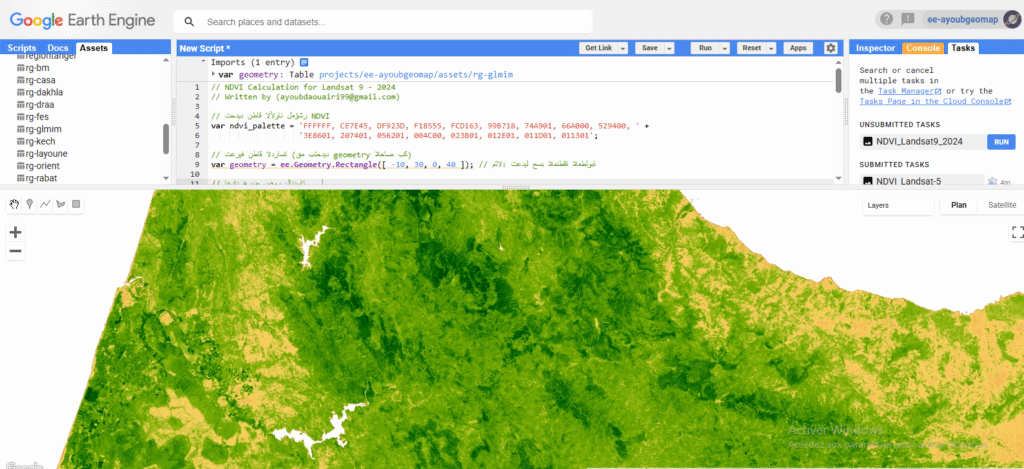Switch to the Scripts tab

(22, 48)
